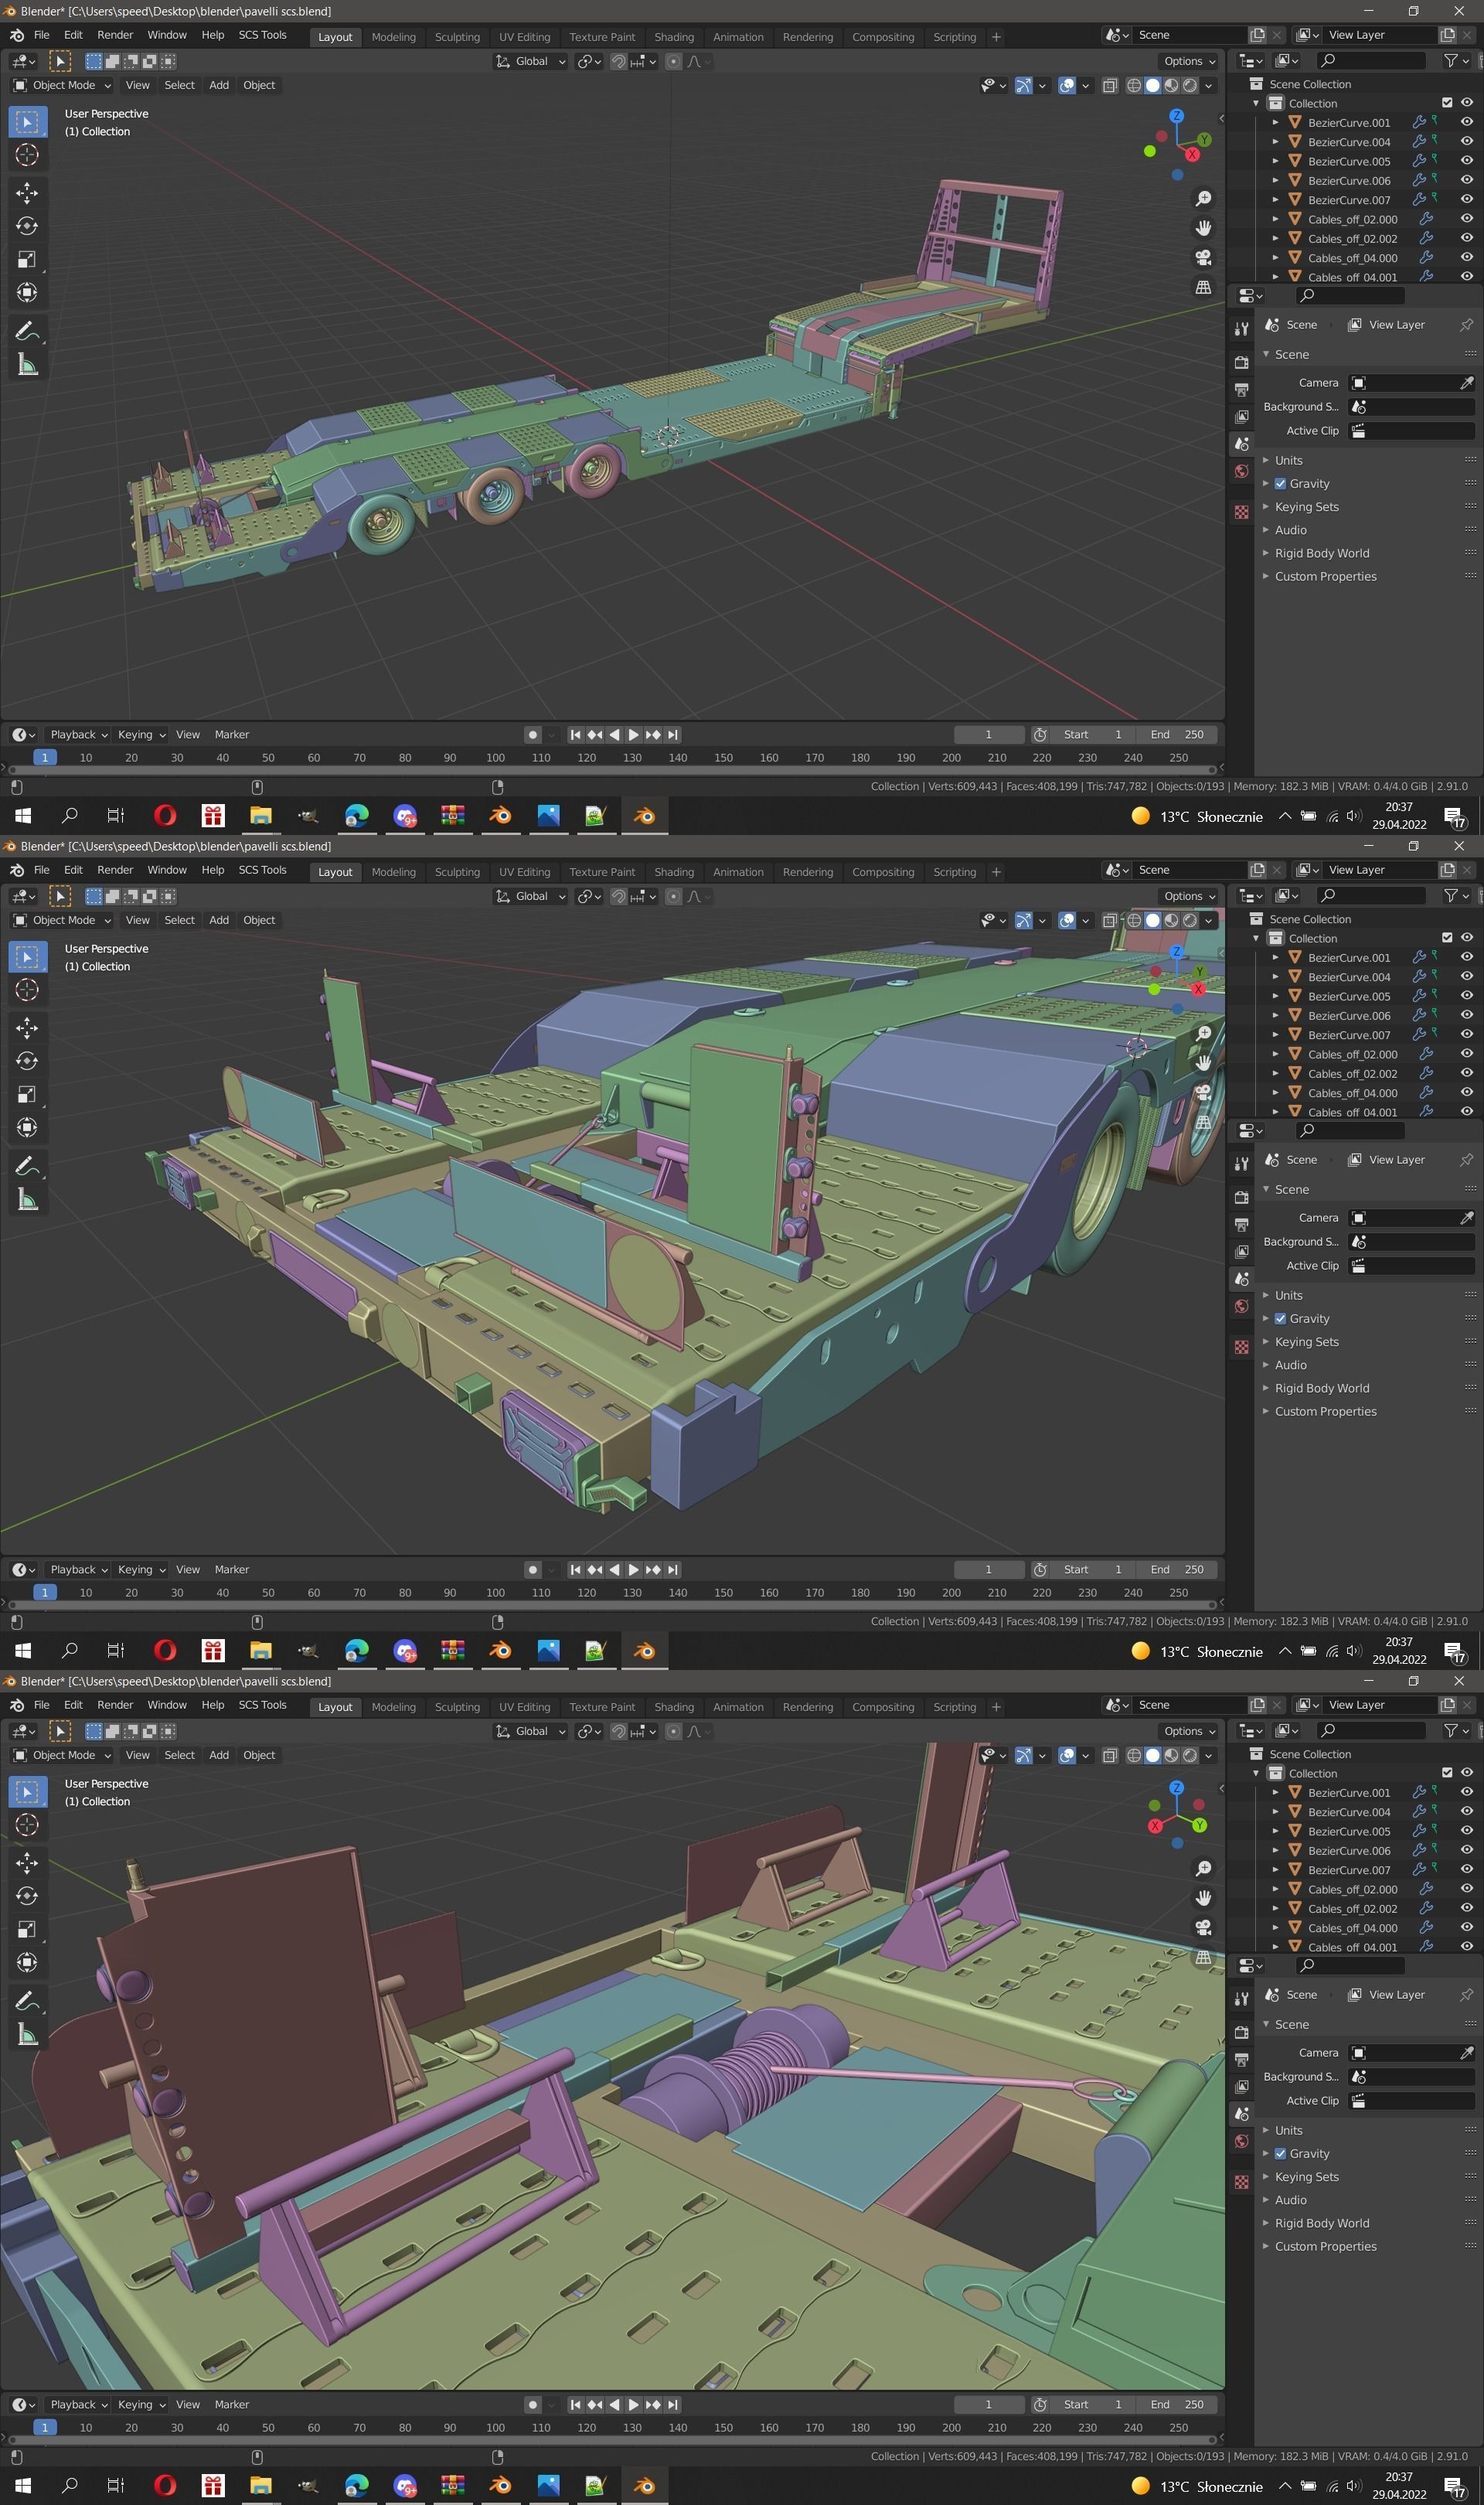Uncheck Gravity checkbox in topmost Scene properties
This screenshot has width=1484, height=2505.
click(1280, 484)
